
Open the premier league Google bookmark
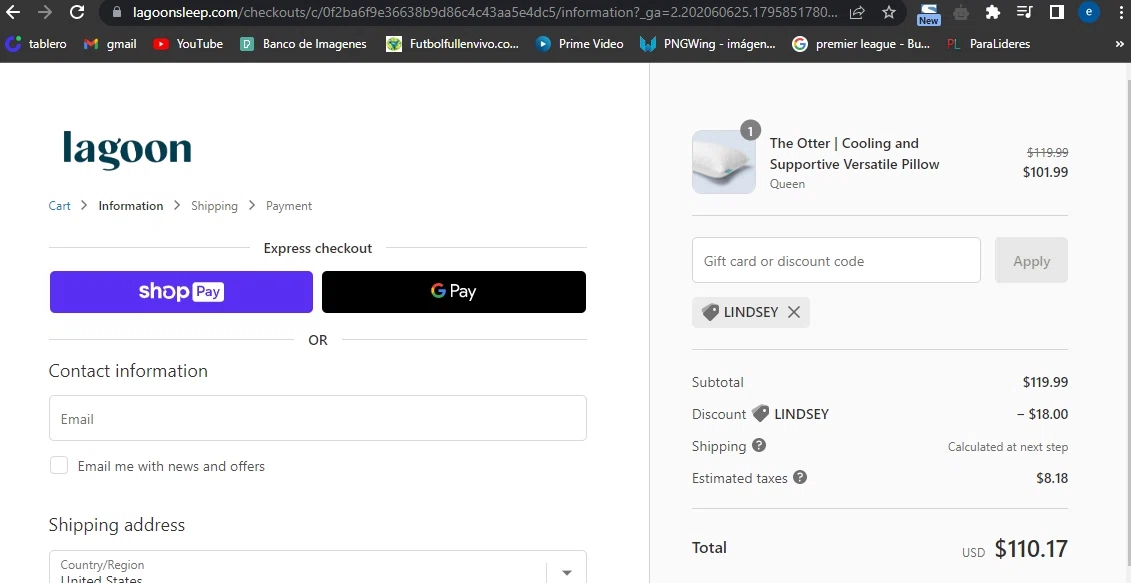pos(861,44)
